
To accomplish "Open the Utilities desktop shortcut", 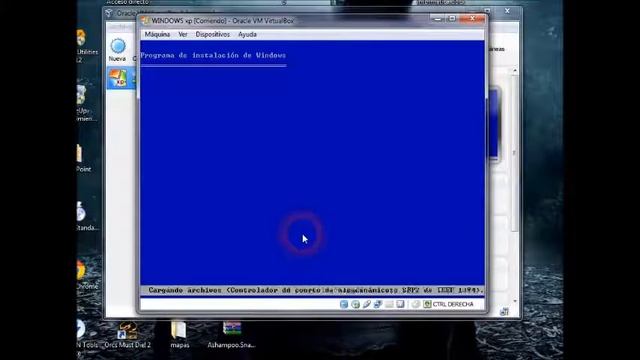I will tap(87, 47).
